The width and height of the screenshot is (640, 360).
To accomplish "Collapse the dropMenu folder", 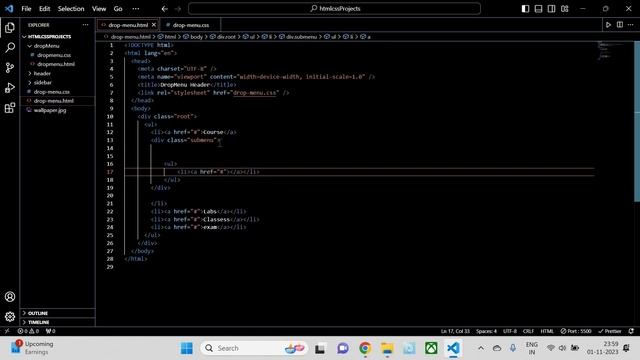I will 46,46.
